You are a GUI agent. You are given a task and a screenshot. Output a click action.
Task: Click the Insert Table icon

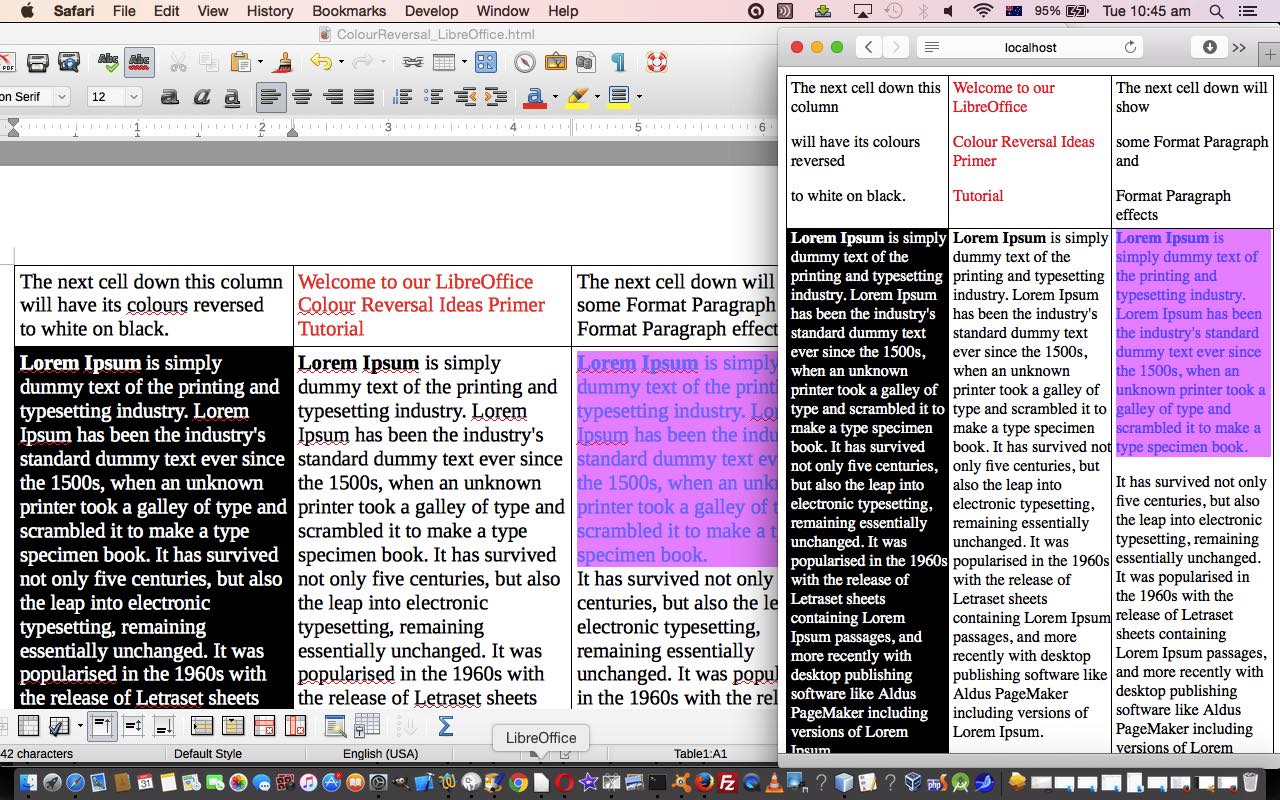443,63
